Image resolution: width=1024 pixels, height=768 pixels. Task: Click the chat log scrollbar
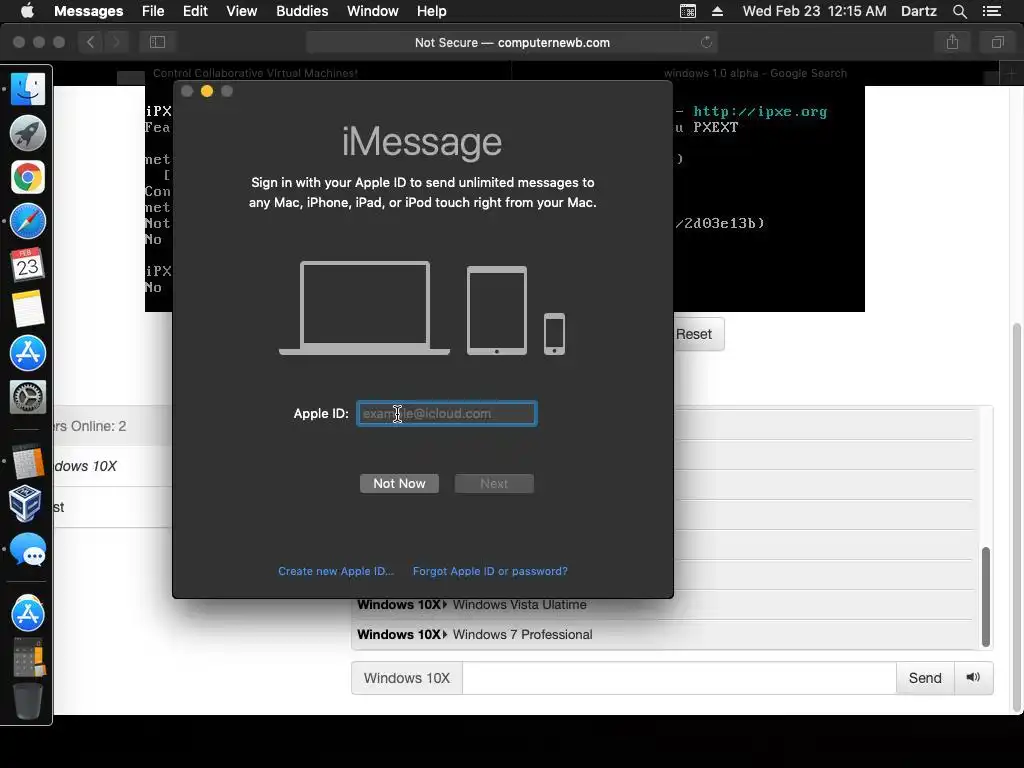coord(985,597)
